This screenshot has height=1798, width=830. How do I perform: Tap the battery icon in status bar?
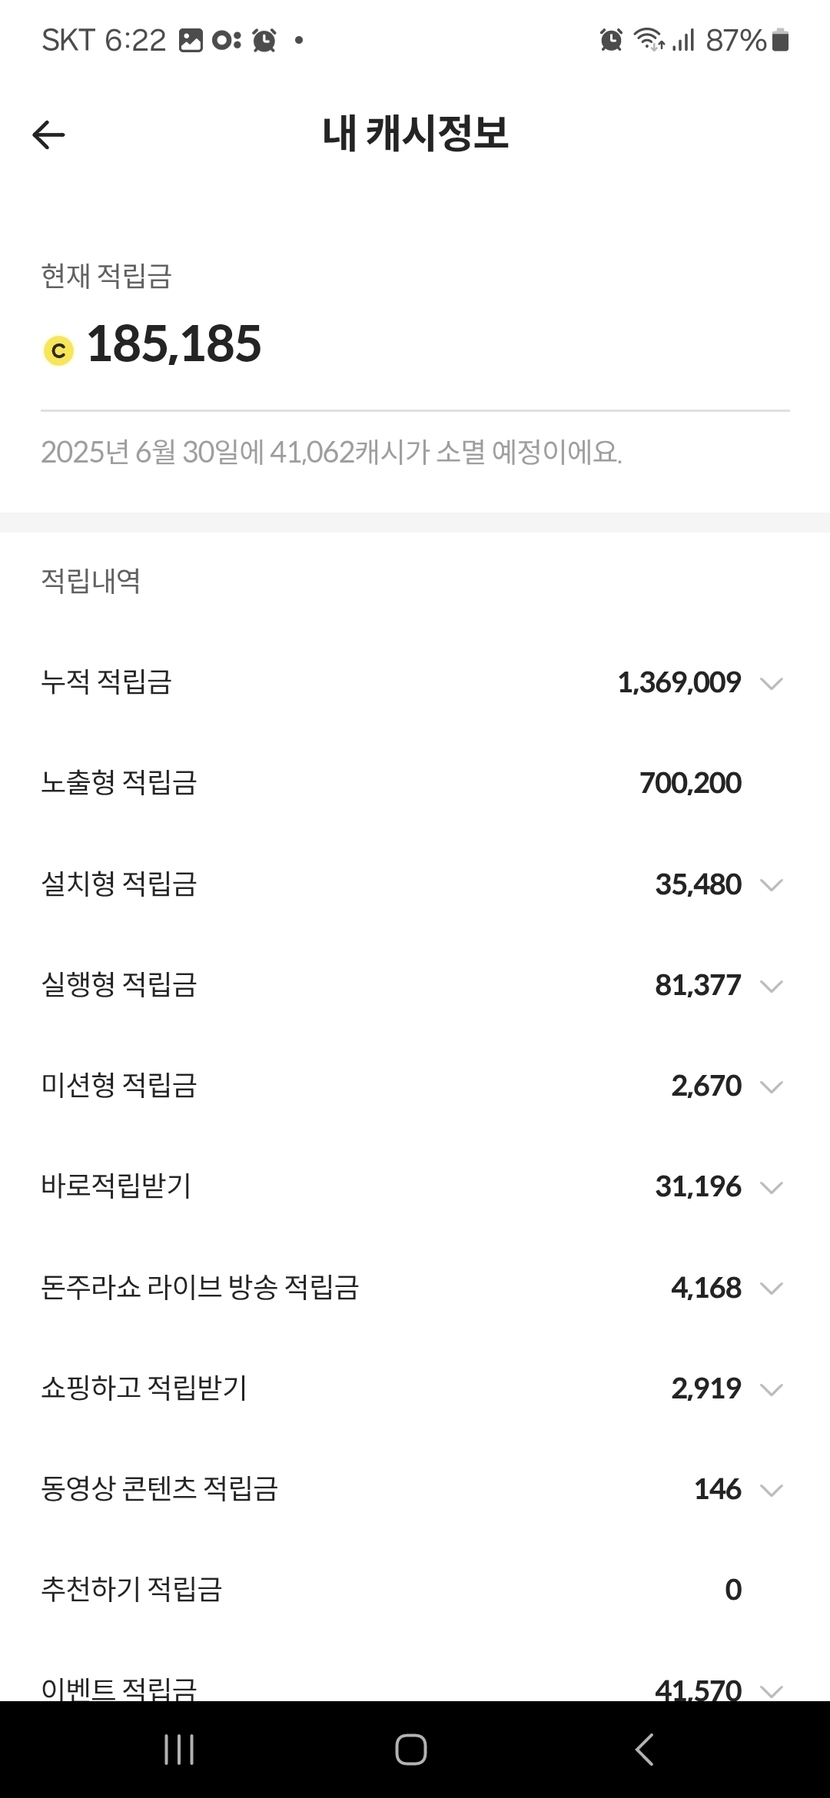pyautogui.click(x=781, y=40)
